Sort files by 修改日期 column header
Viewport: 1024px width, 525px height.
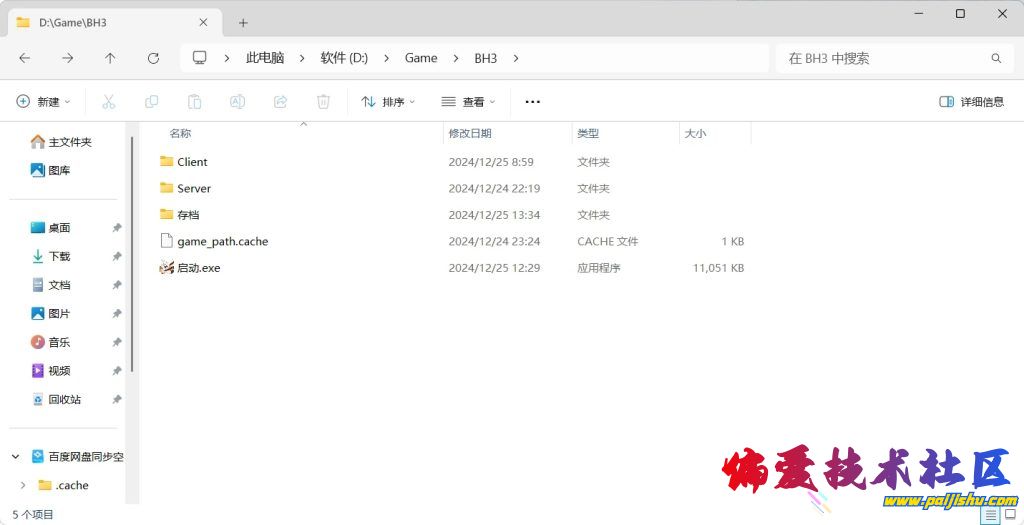click(x=470, y=133)
